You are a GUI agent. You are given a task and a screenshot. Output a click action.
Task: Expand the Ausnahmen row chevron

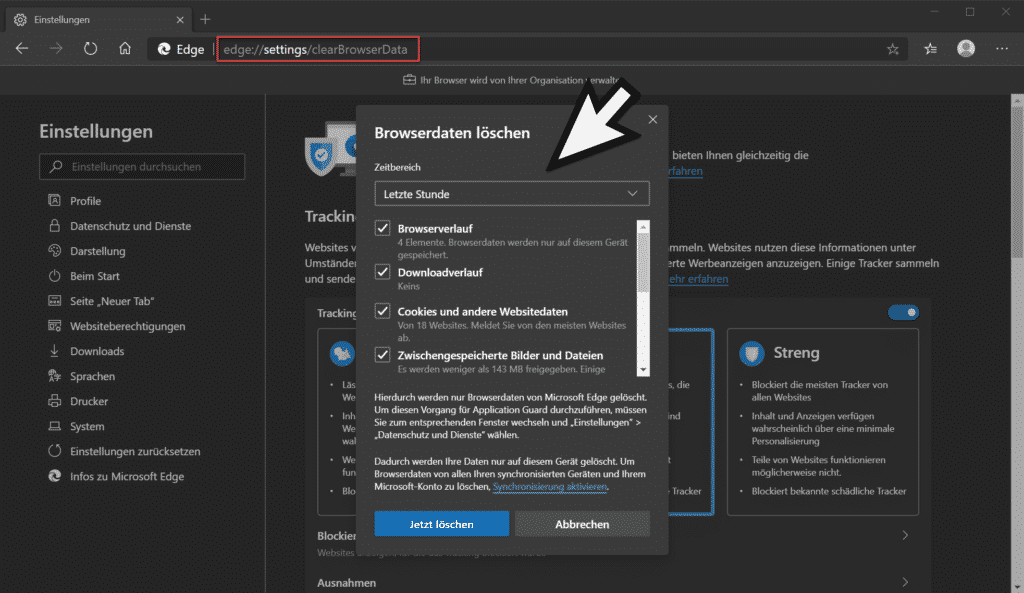pyautogui.click(x=905, y=582)
